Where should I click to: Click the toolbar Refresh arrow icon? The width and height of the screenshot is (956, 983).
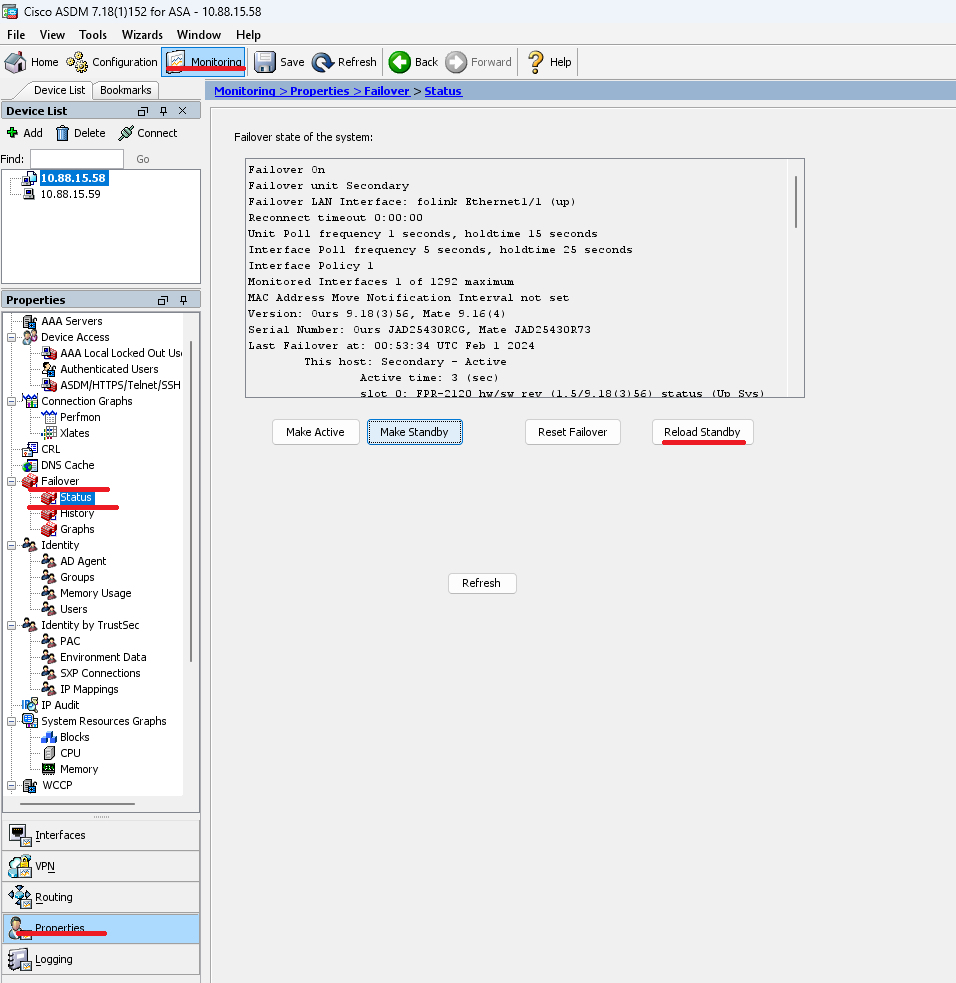(323, 62)
